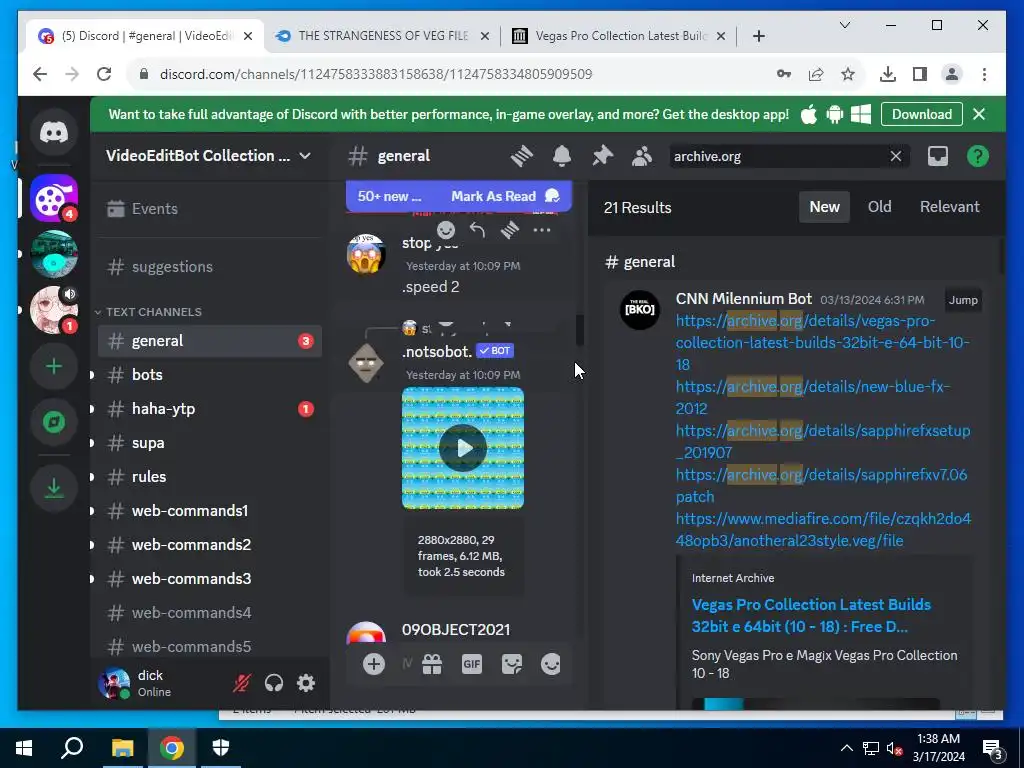The image size is (1024, 768).
Task: Click the Chrome address bar URL
Action: (x=376, y=74)
